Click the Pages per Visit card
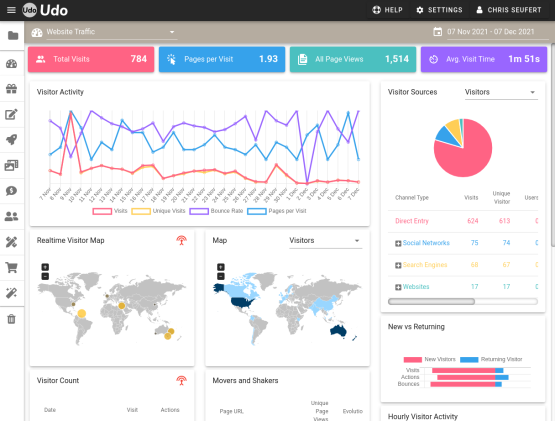 [222, 59]
